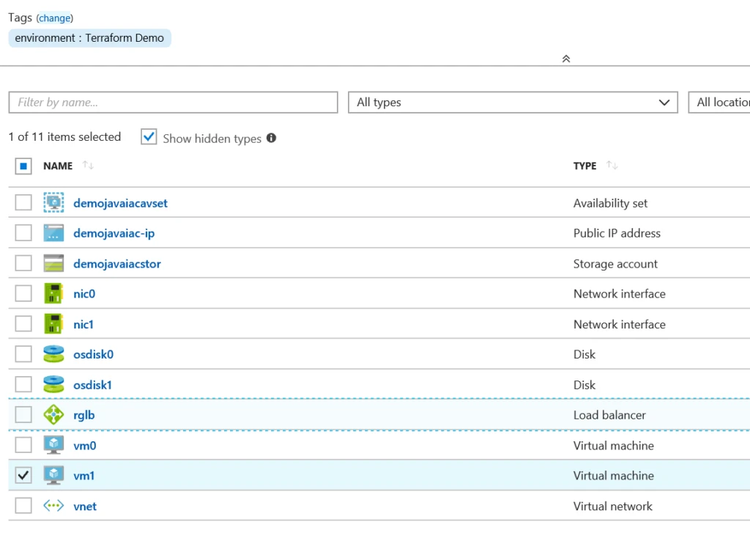
Task: Click the demojavaiacavset availability set icon
Action: [x=54, y=203]
